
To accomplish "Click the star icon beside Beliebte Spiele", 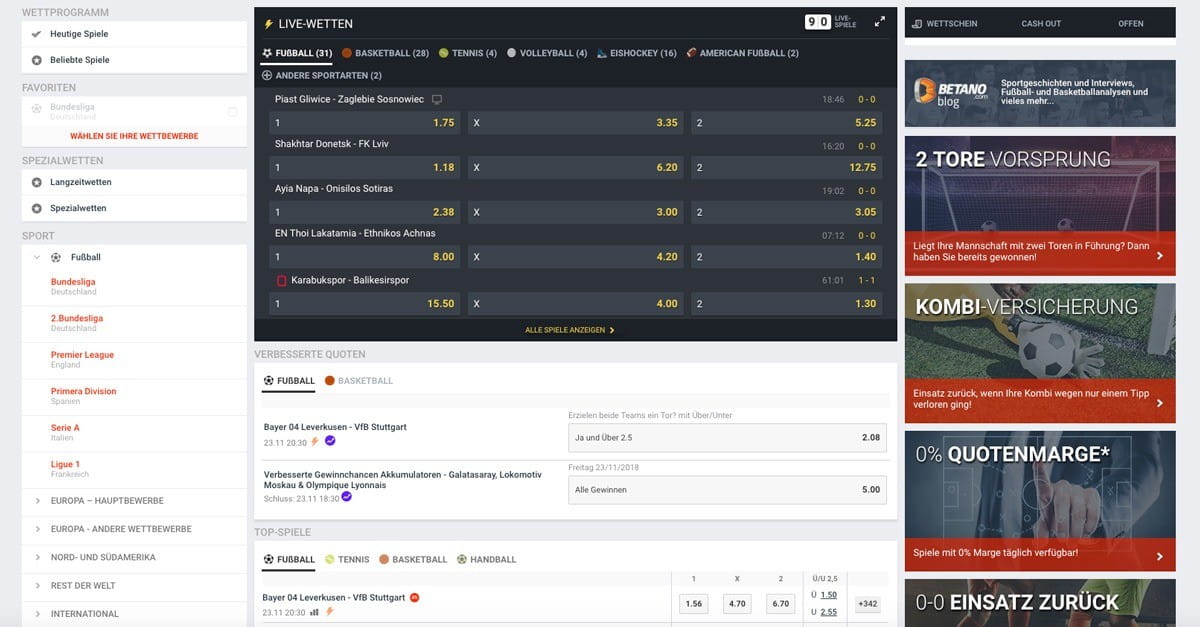I will pyautogui.click(x=37, y=60).
